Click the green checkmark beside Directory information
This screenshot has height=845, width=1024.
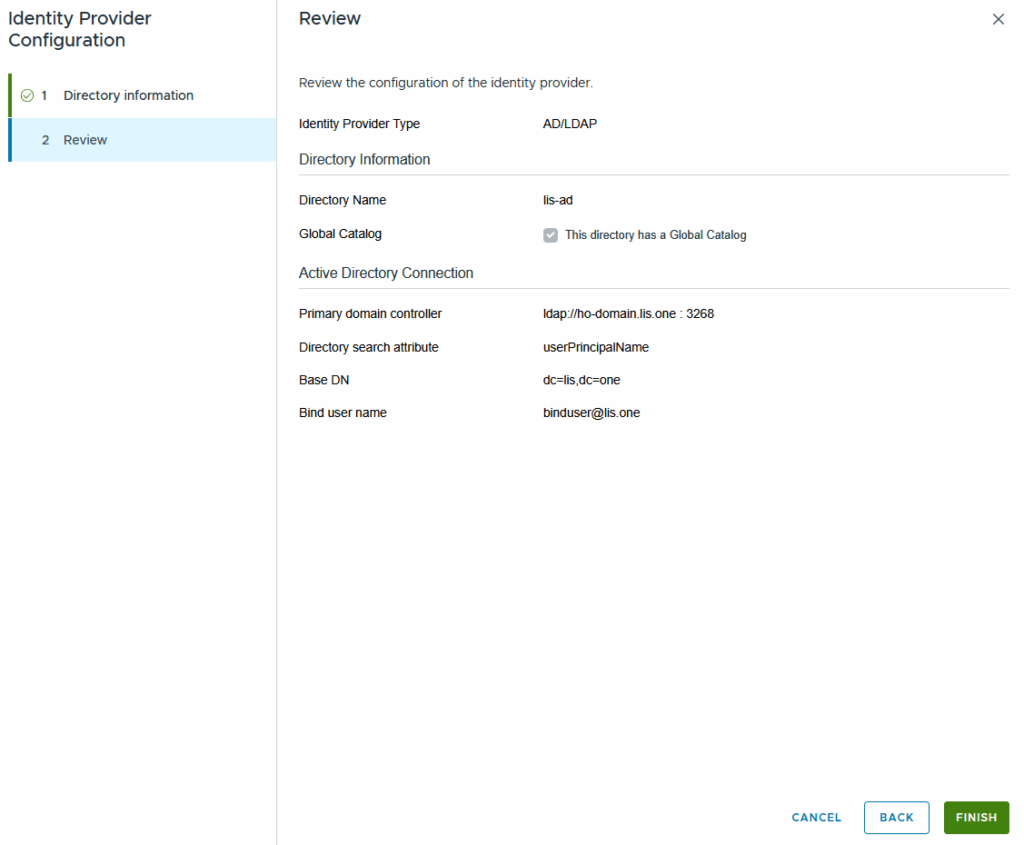point(27,96)
